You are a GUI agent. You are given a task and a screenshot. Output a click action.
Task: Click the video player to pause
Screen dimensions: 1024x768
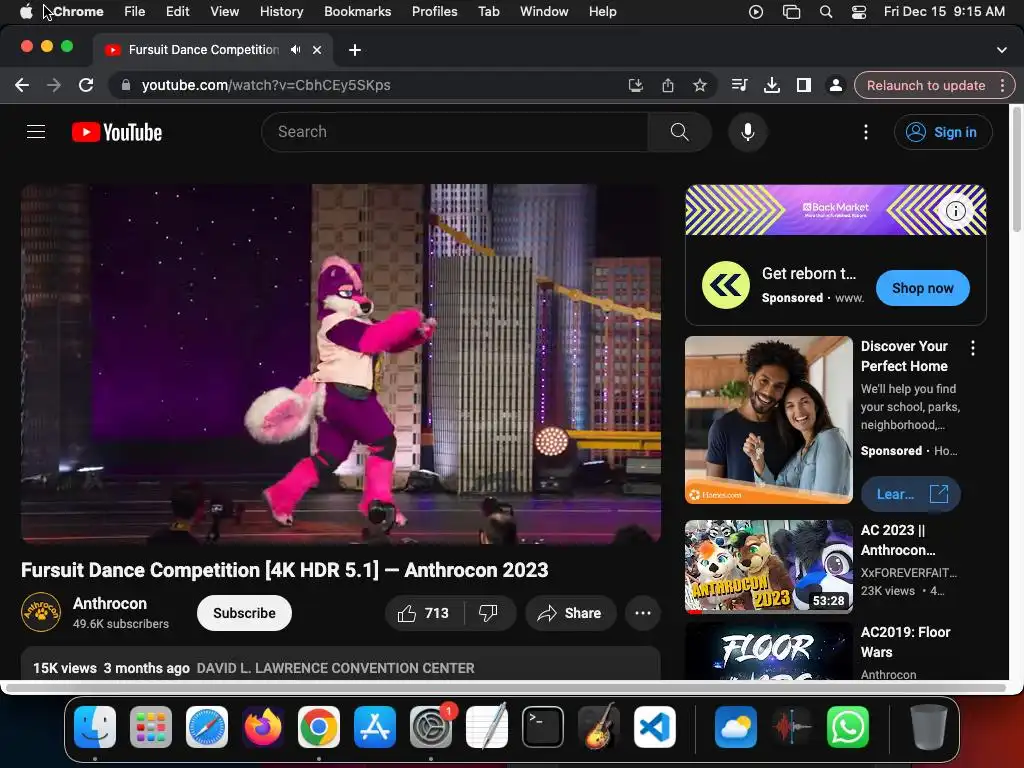pyautogui.click(x=341, y=364)
